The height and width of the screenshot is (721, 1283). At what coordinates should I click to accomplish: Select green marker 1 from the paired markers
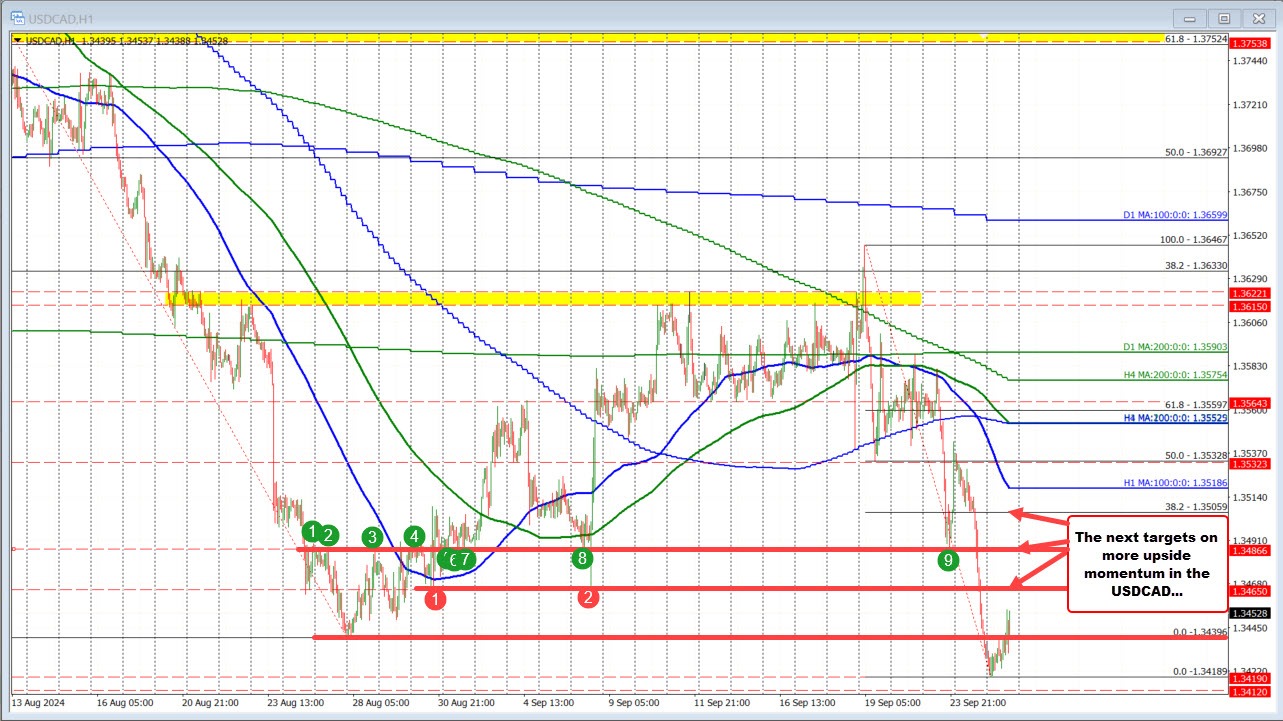point(314,530)
